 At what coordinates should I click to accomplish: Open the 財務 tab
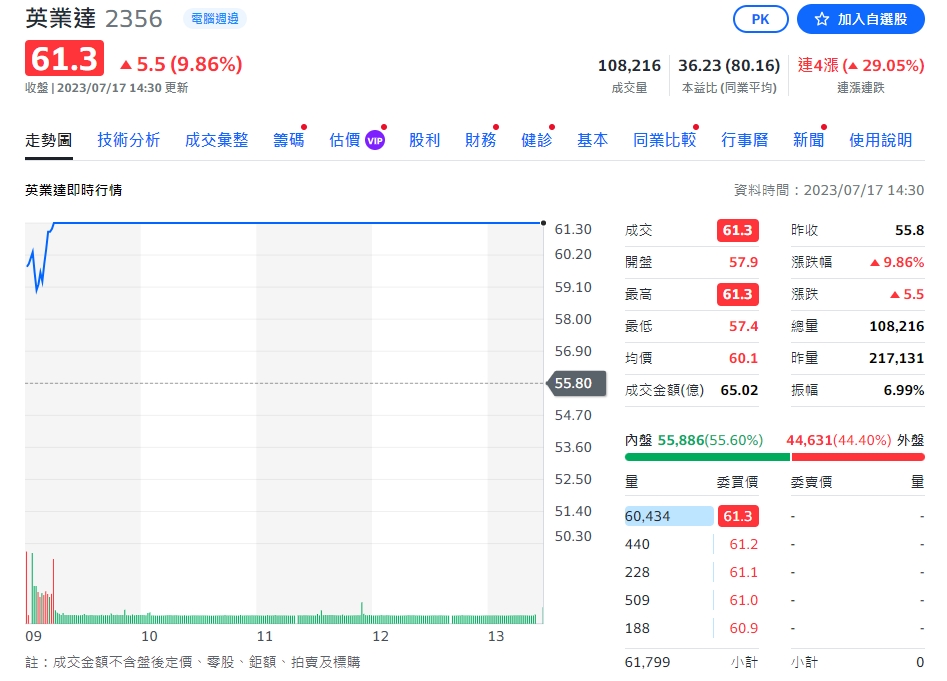pos(480,140)
